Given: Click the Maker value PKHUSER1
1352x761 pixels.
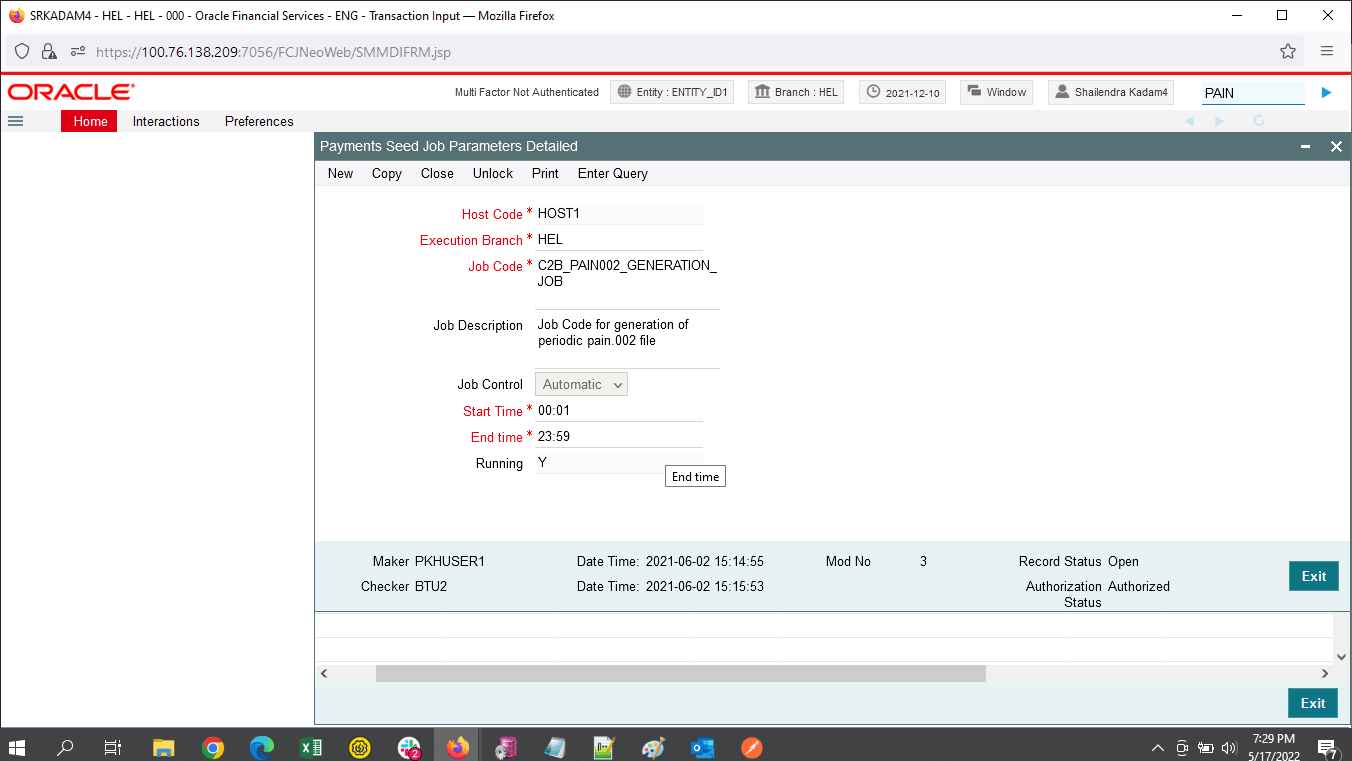Looking at the screenshot, I should coord(450,562).
